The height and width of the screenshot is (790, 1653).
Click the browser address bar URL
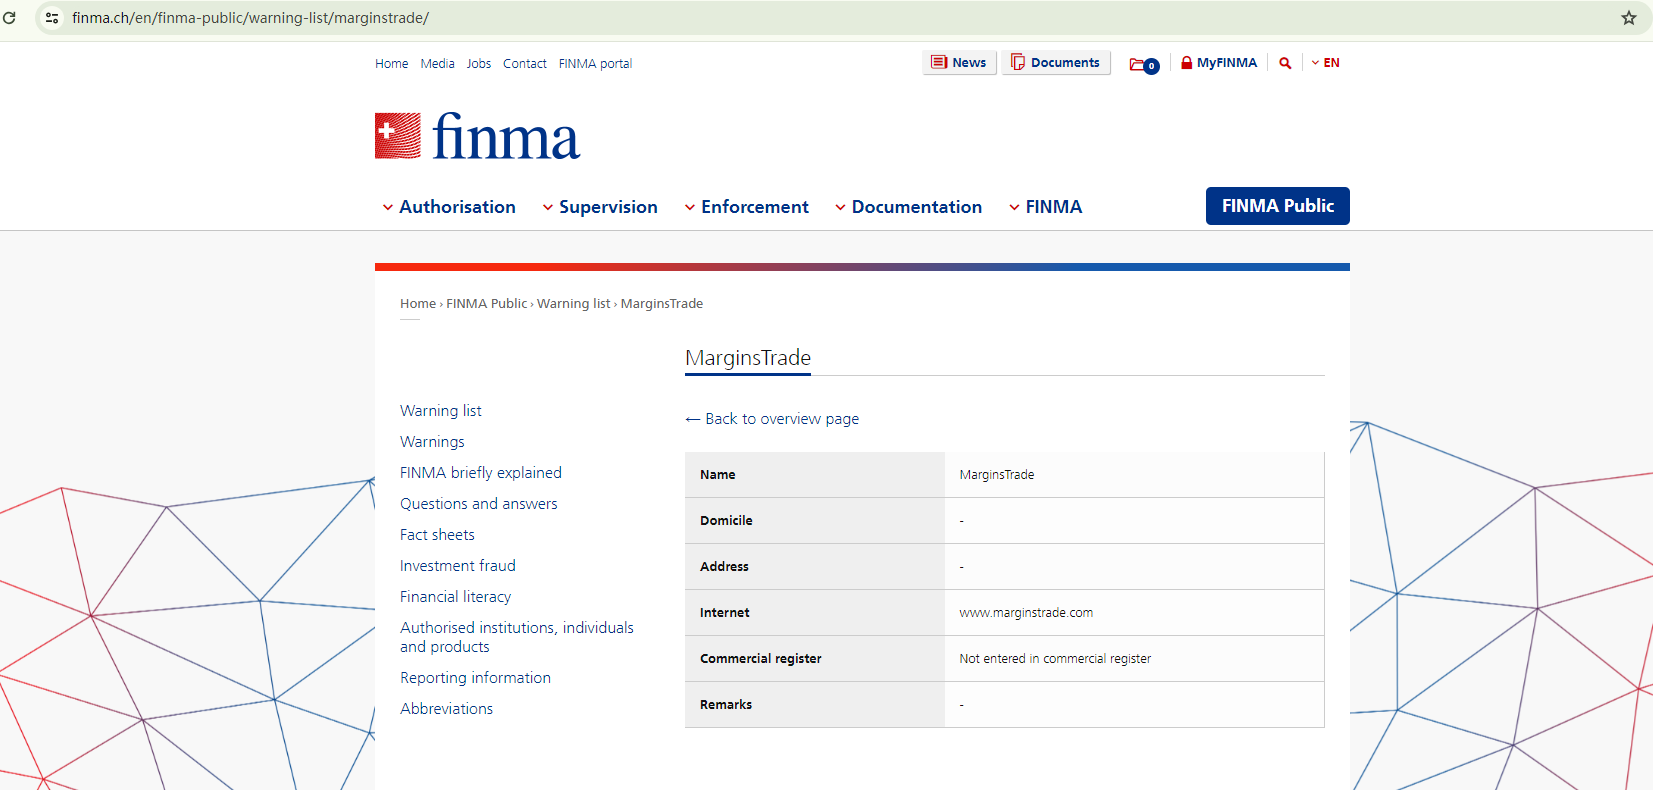pyautogui.click(x=250, y=18)
